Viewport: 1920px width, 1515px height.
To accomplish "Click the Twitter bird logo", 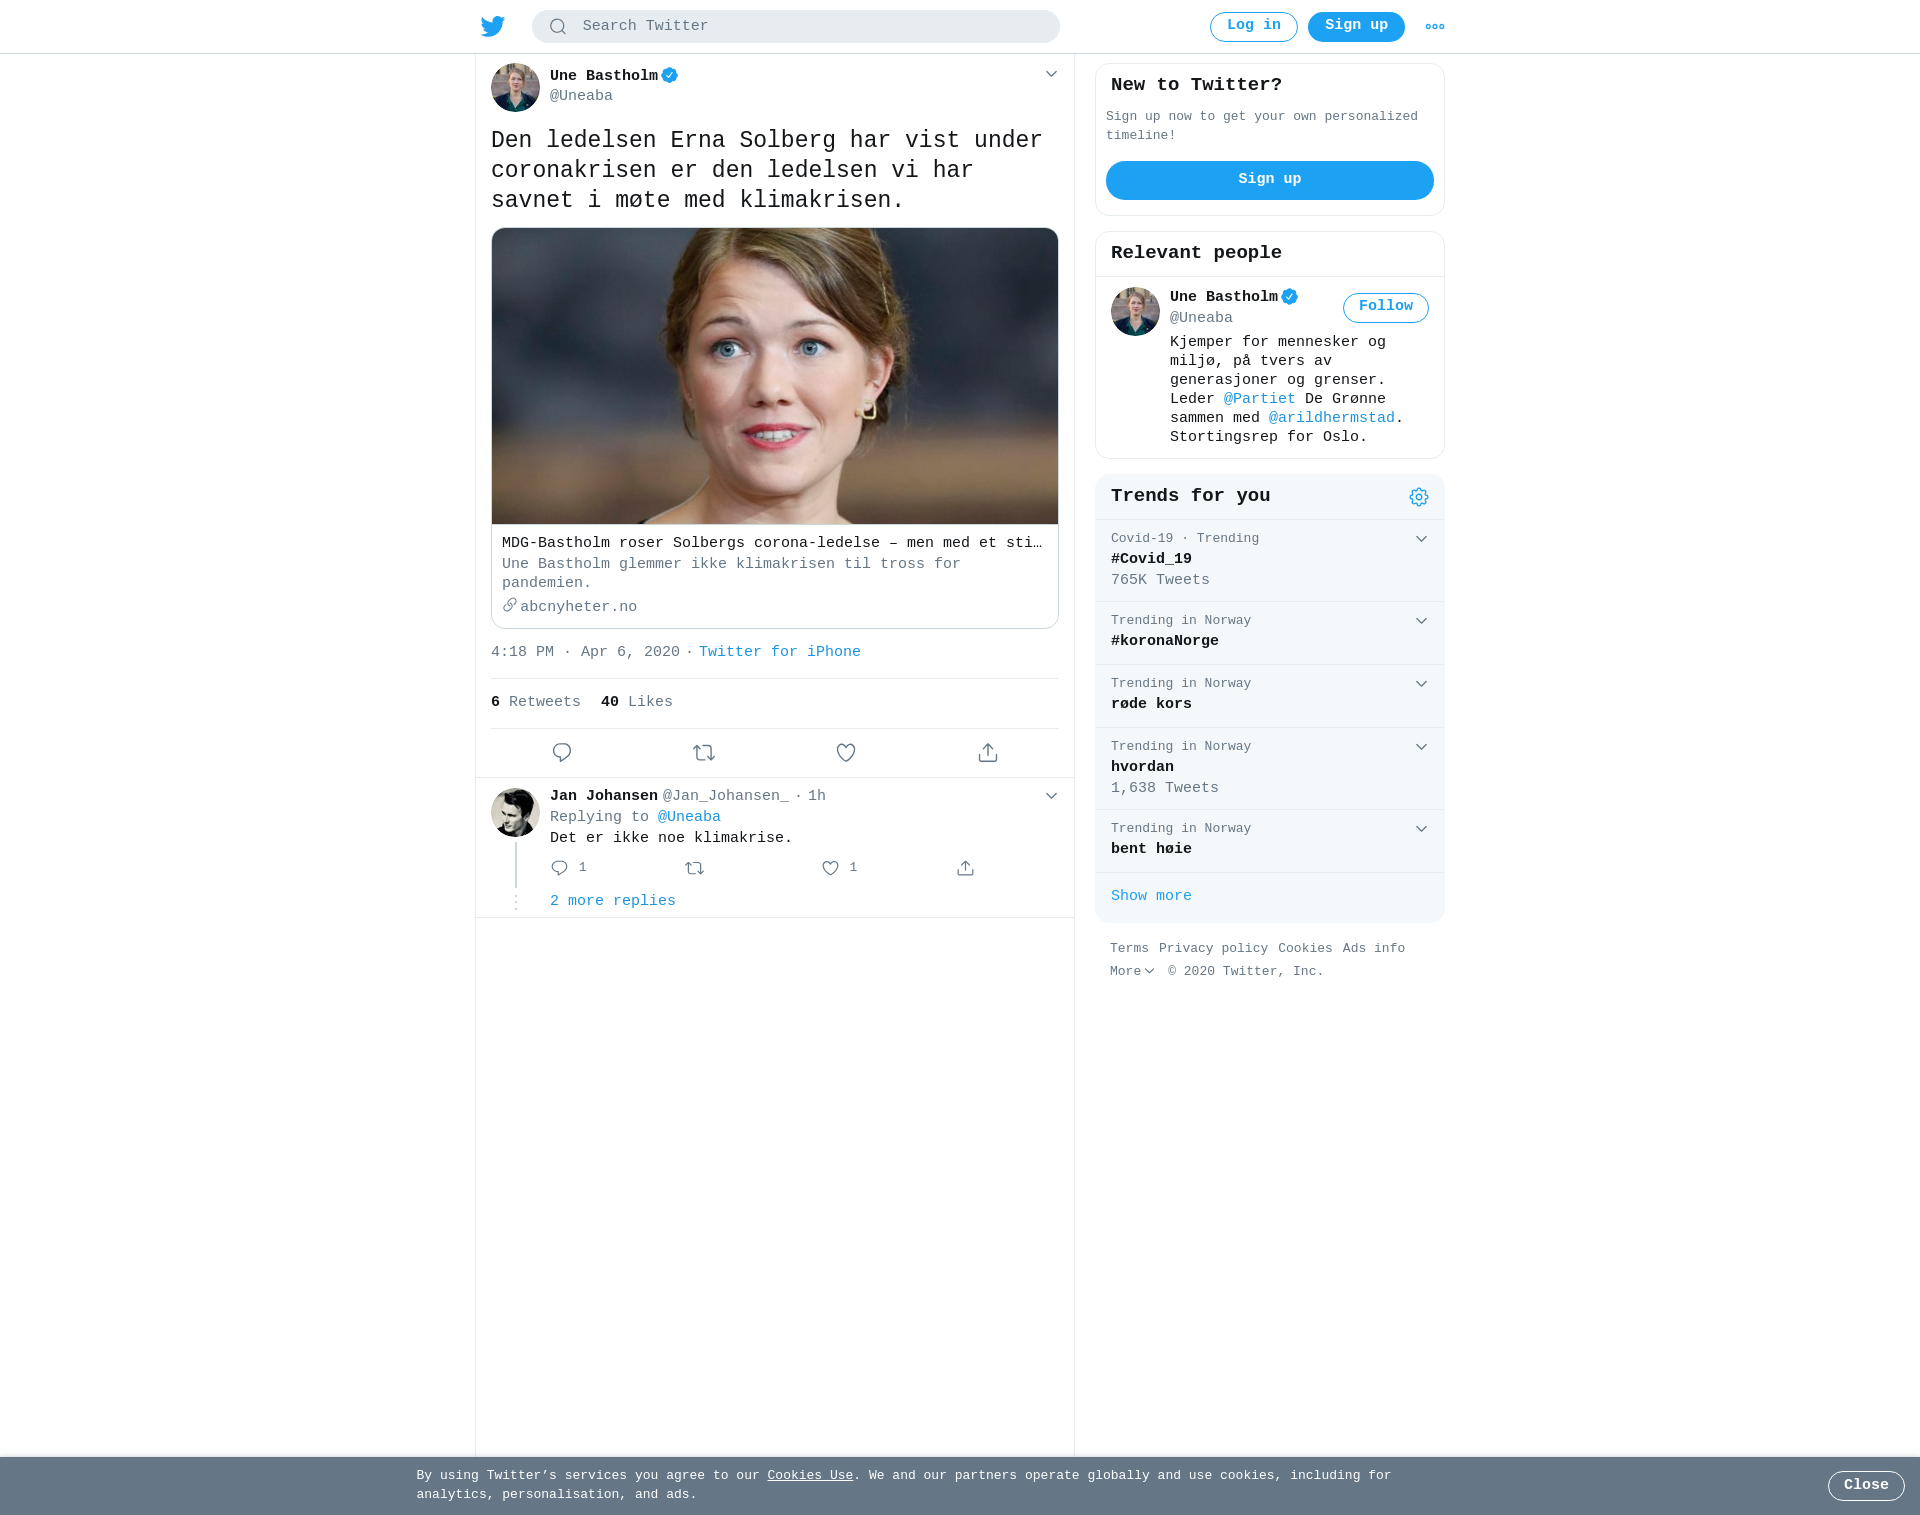I will 492,26.
